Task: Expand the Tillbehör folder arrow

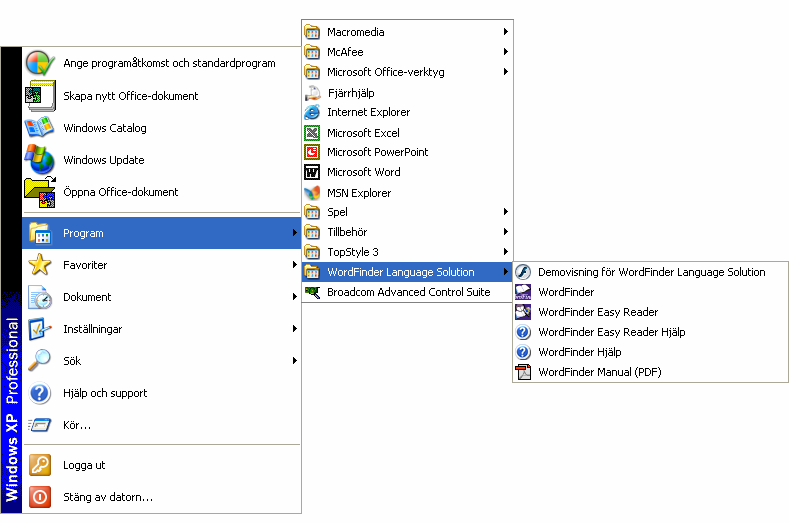Action: (x=506, y=232)
